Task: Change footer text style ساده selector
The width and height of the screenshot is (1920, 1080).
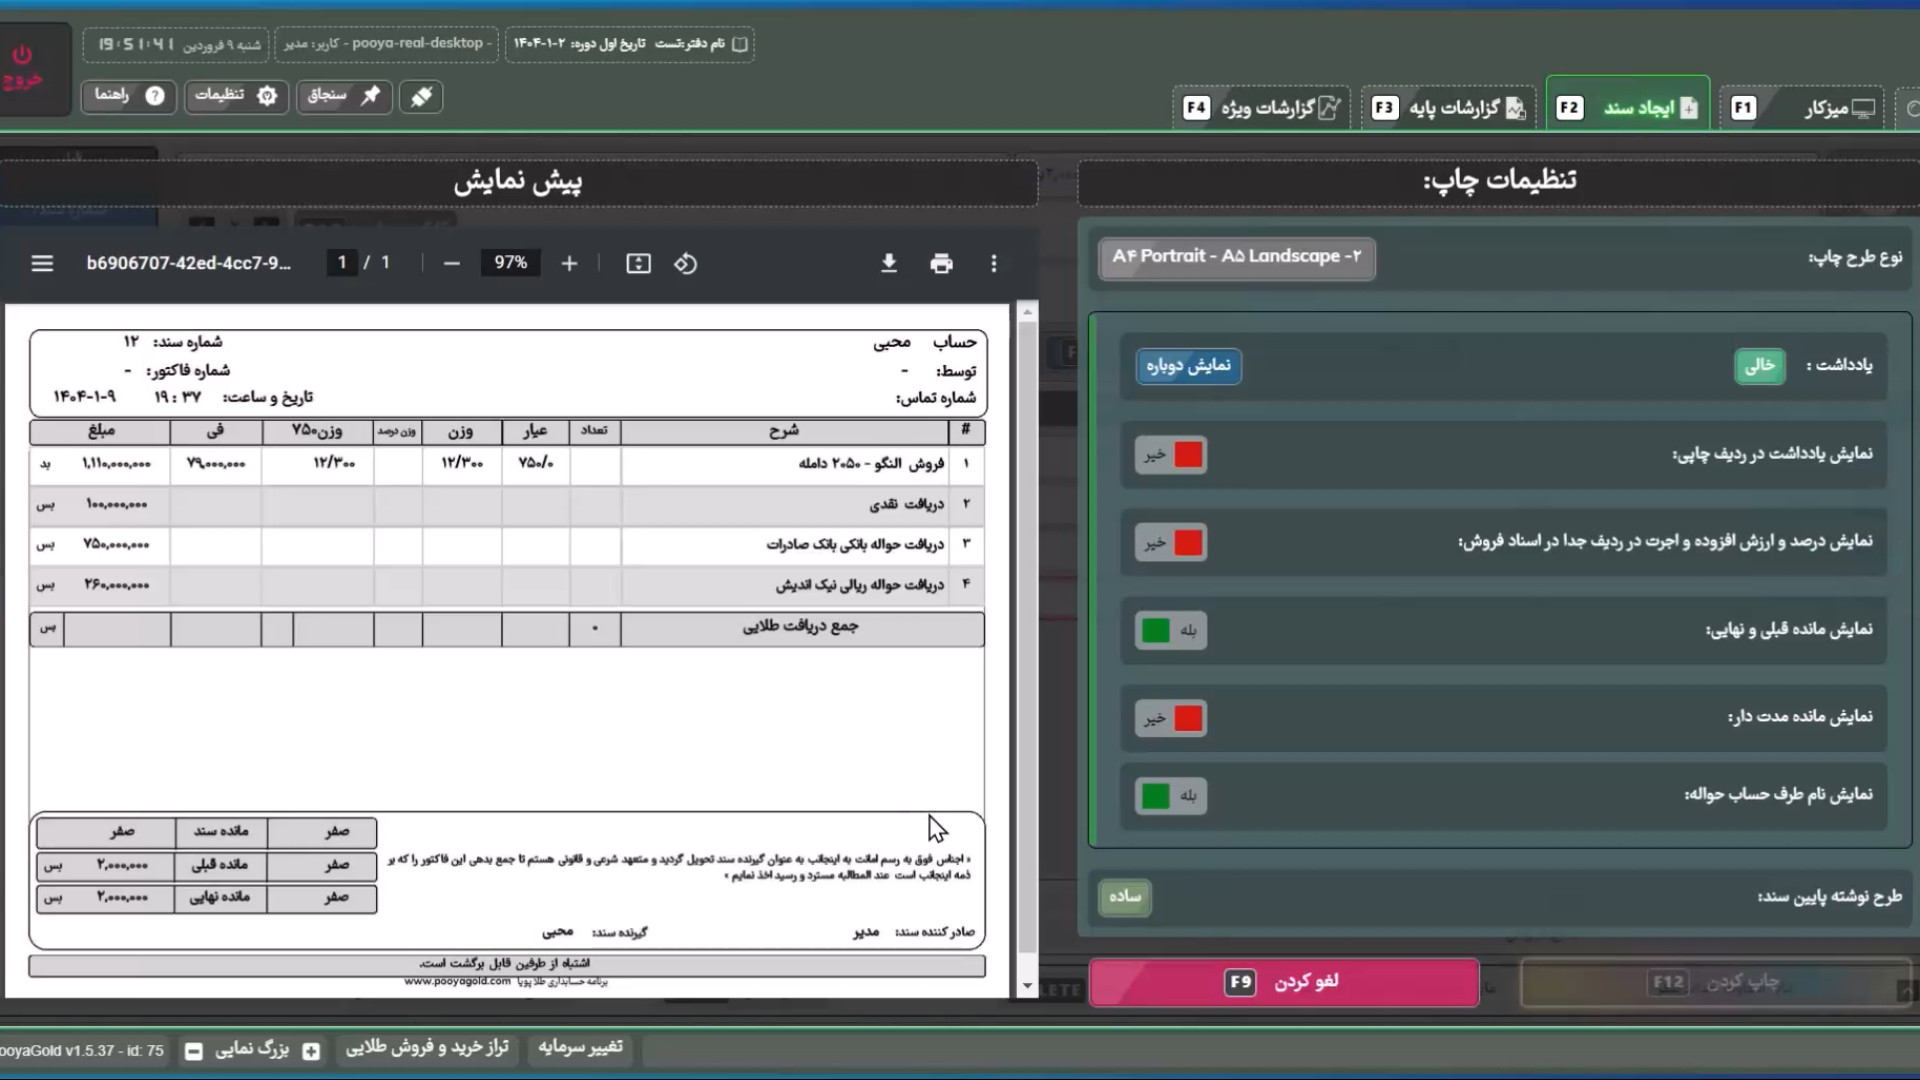Action: [x=1125, y=896]
